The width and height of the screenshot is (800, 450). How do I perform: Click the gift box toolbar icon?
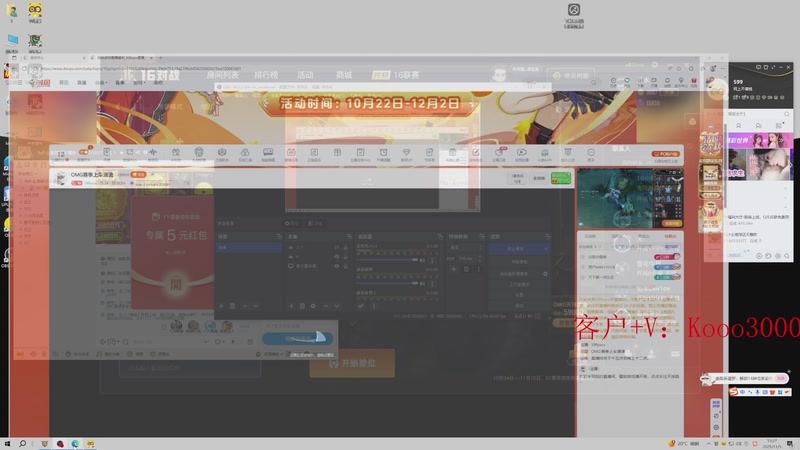pos(337,153)
